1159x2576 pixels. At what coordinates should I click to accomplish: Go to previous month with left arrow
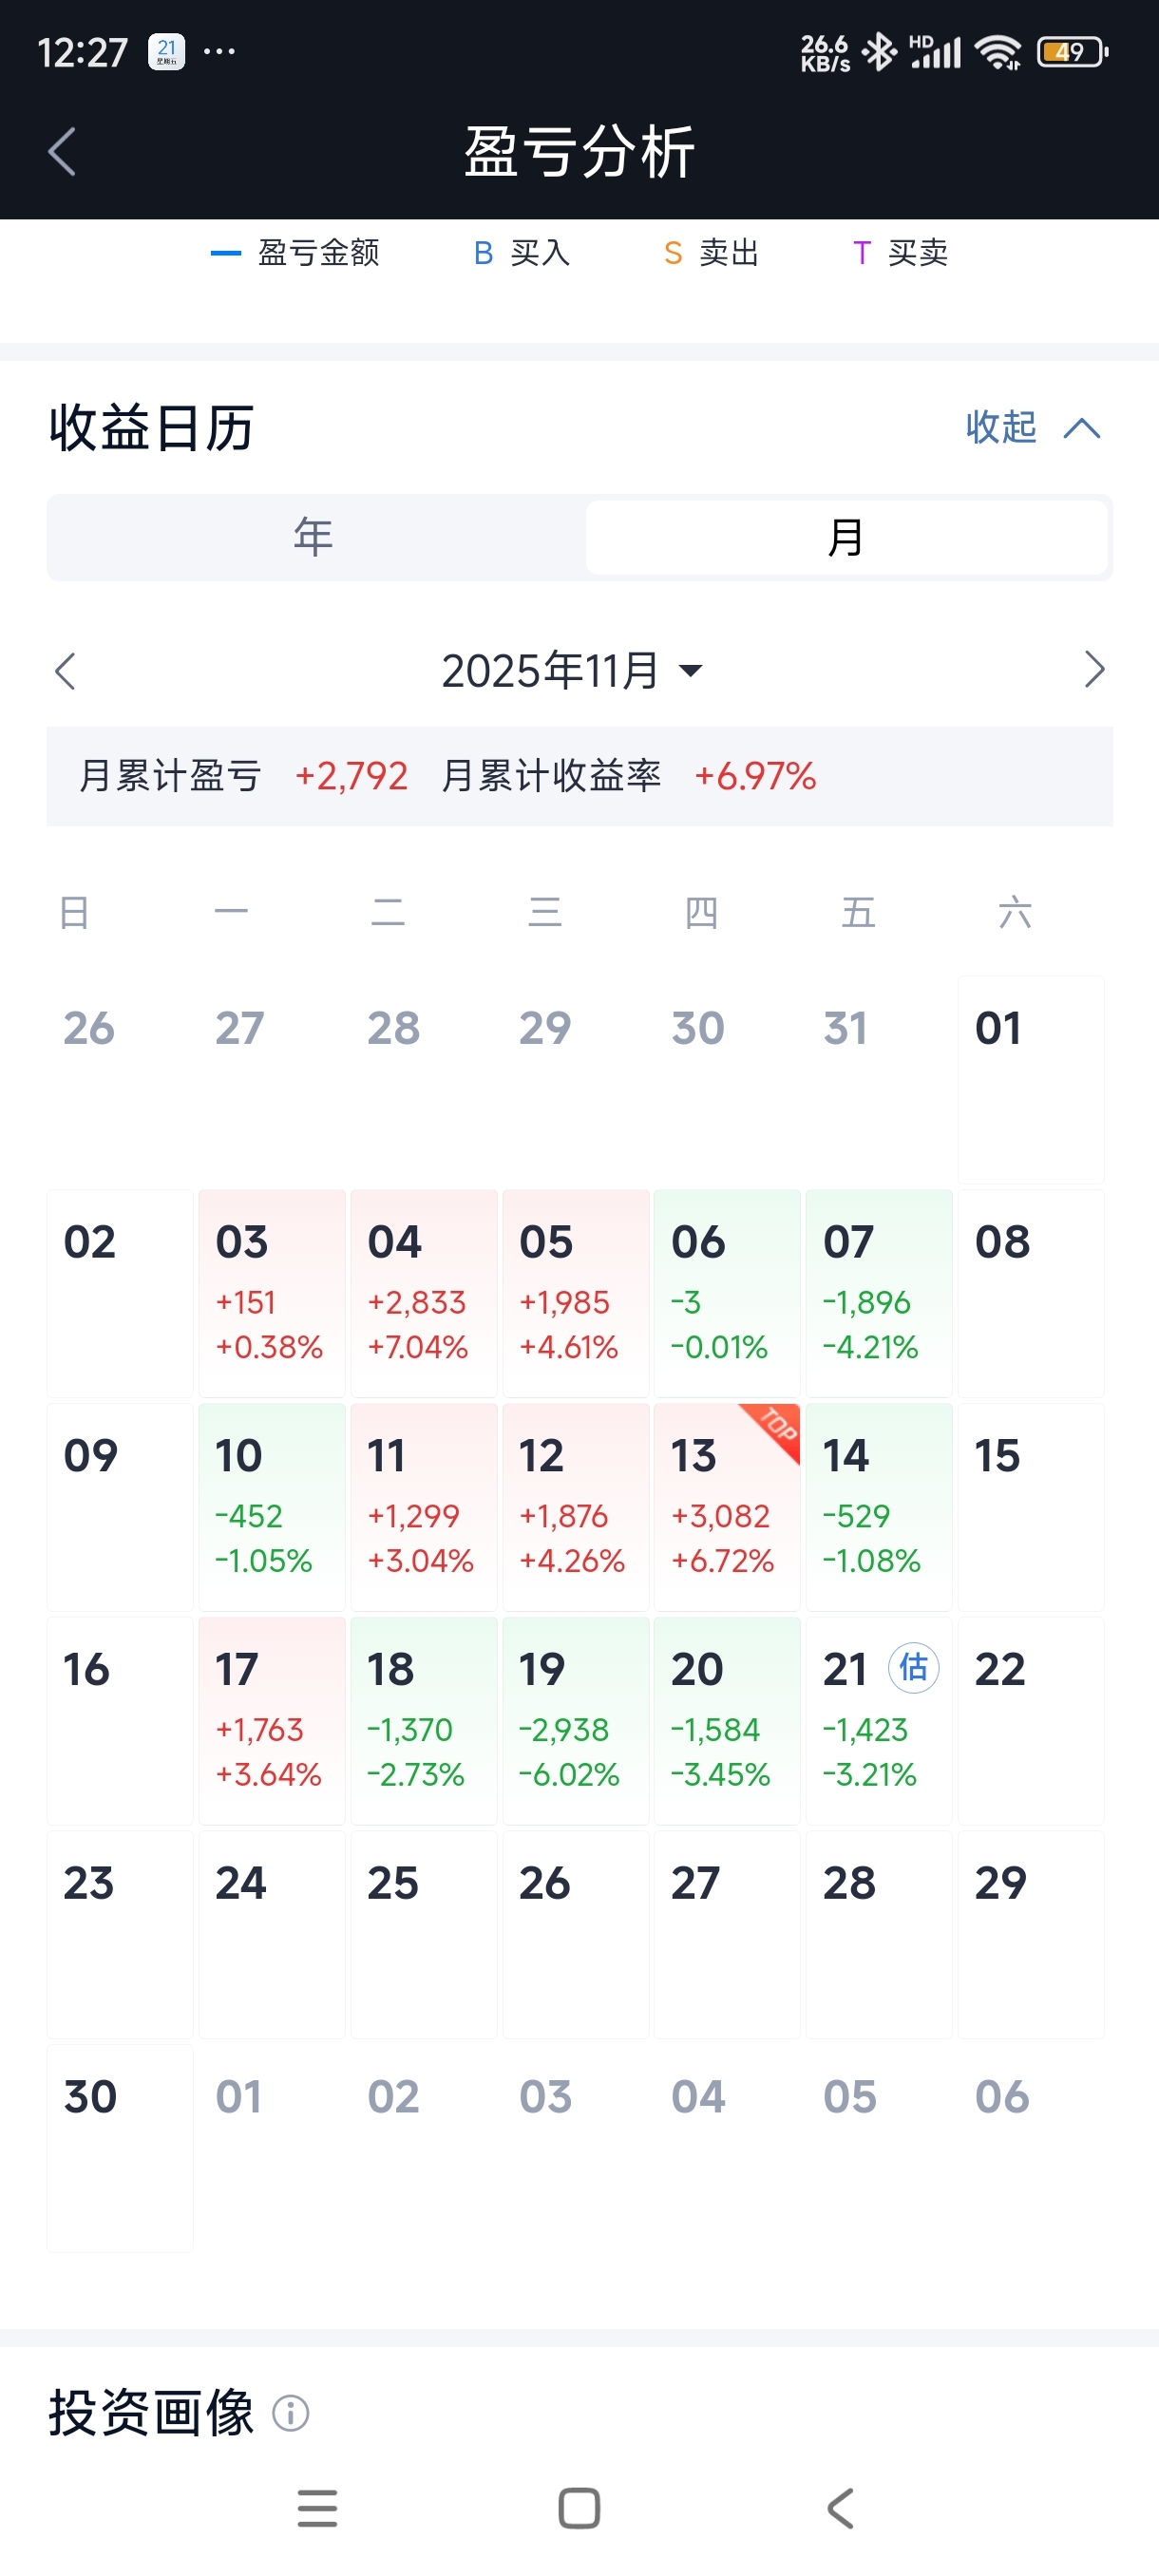[66, 671]
